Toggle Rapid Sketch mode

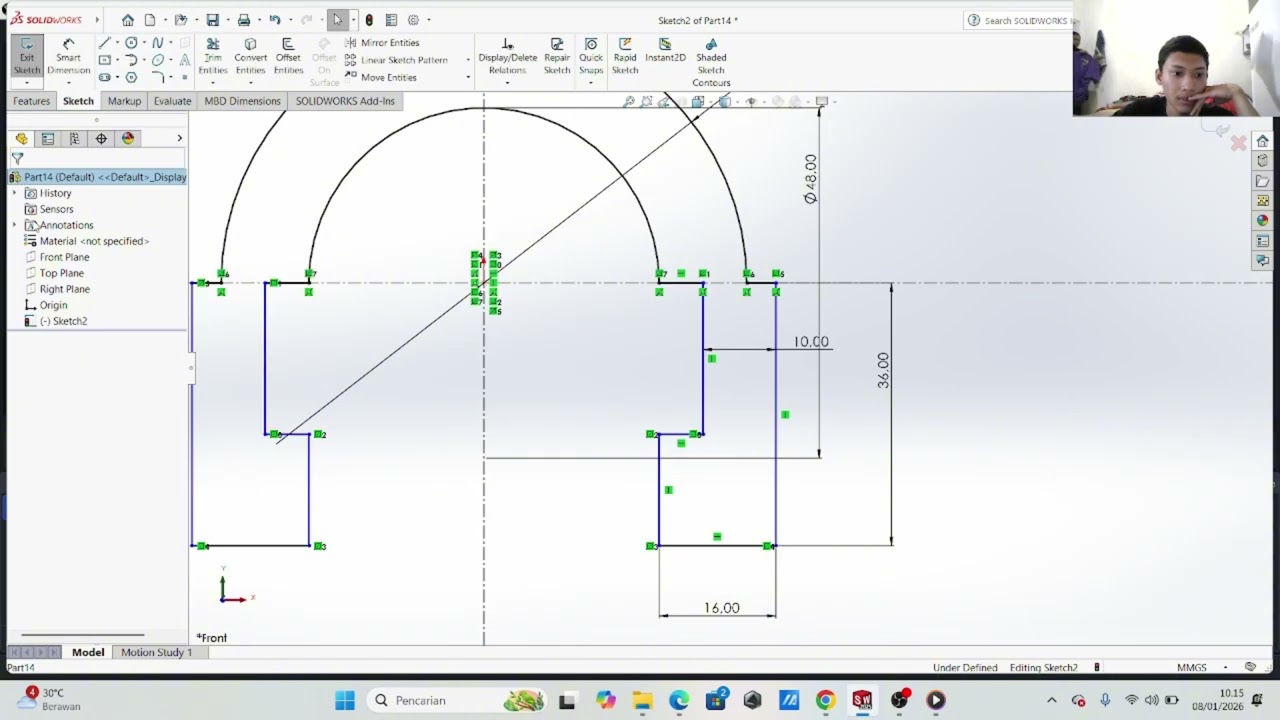click(x=625, y=57)
